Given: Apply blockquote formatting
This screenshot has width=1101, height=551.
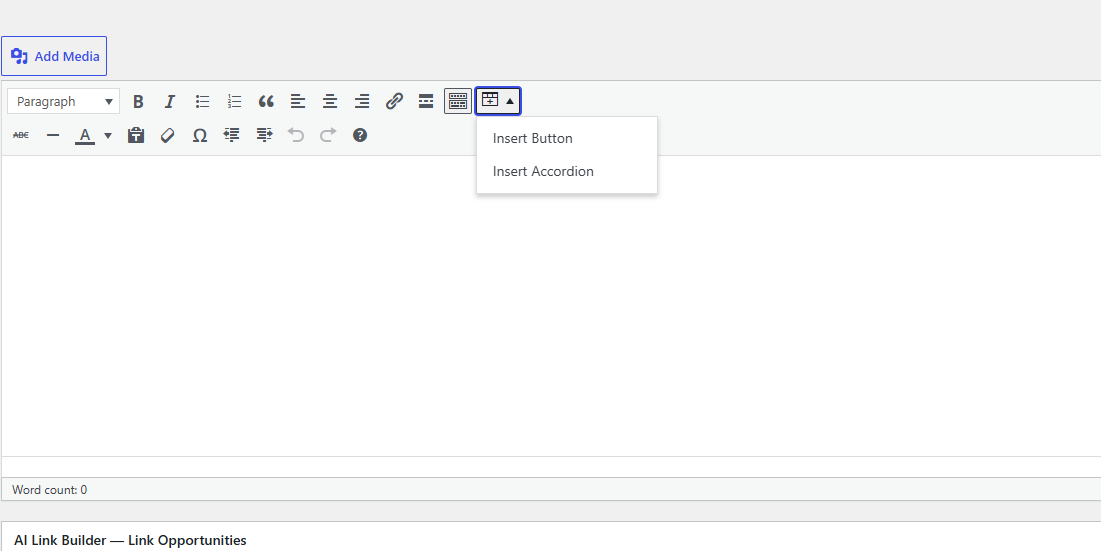Looking at the screenshot, I should click(x=266, y=101).
